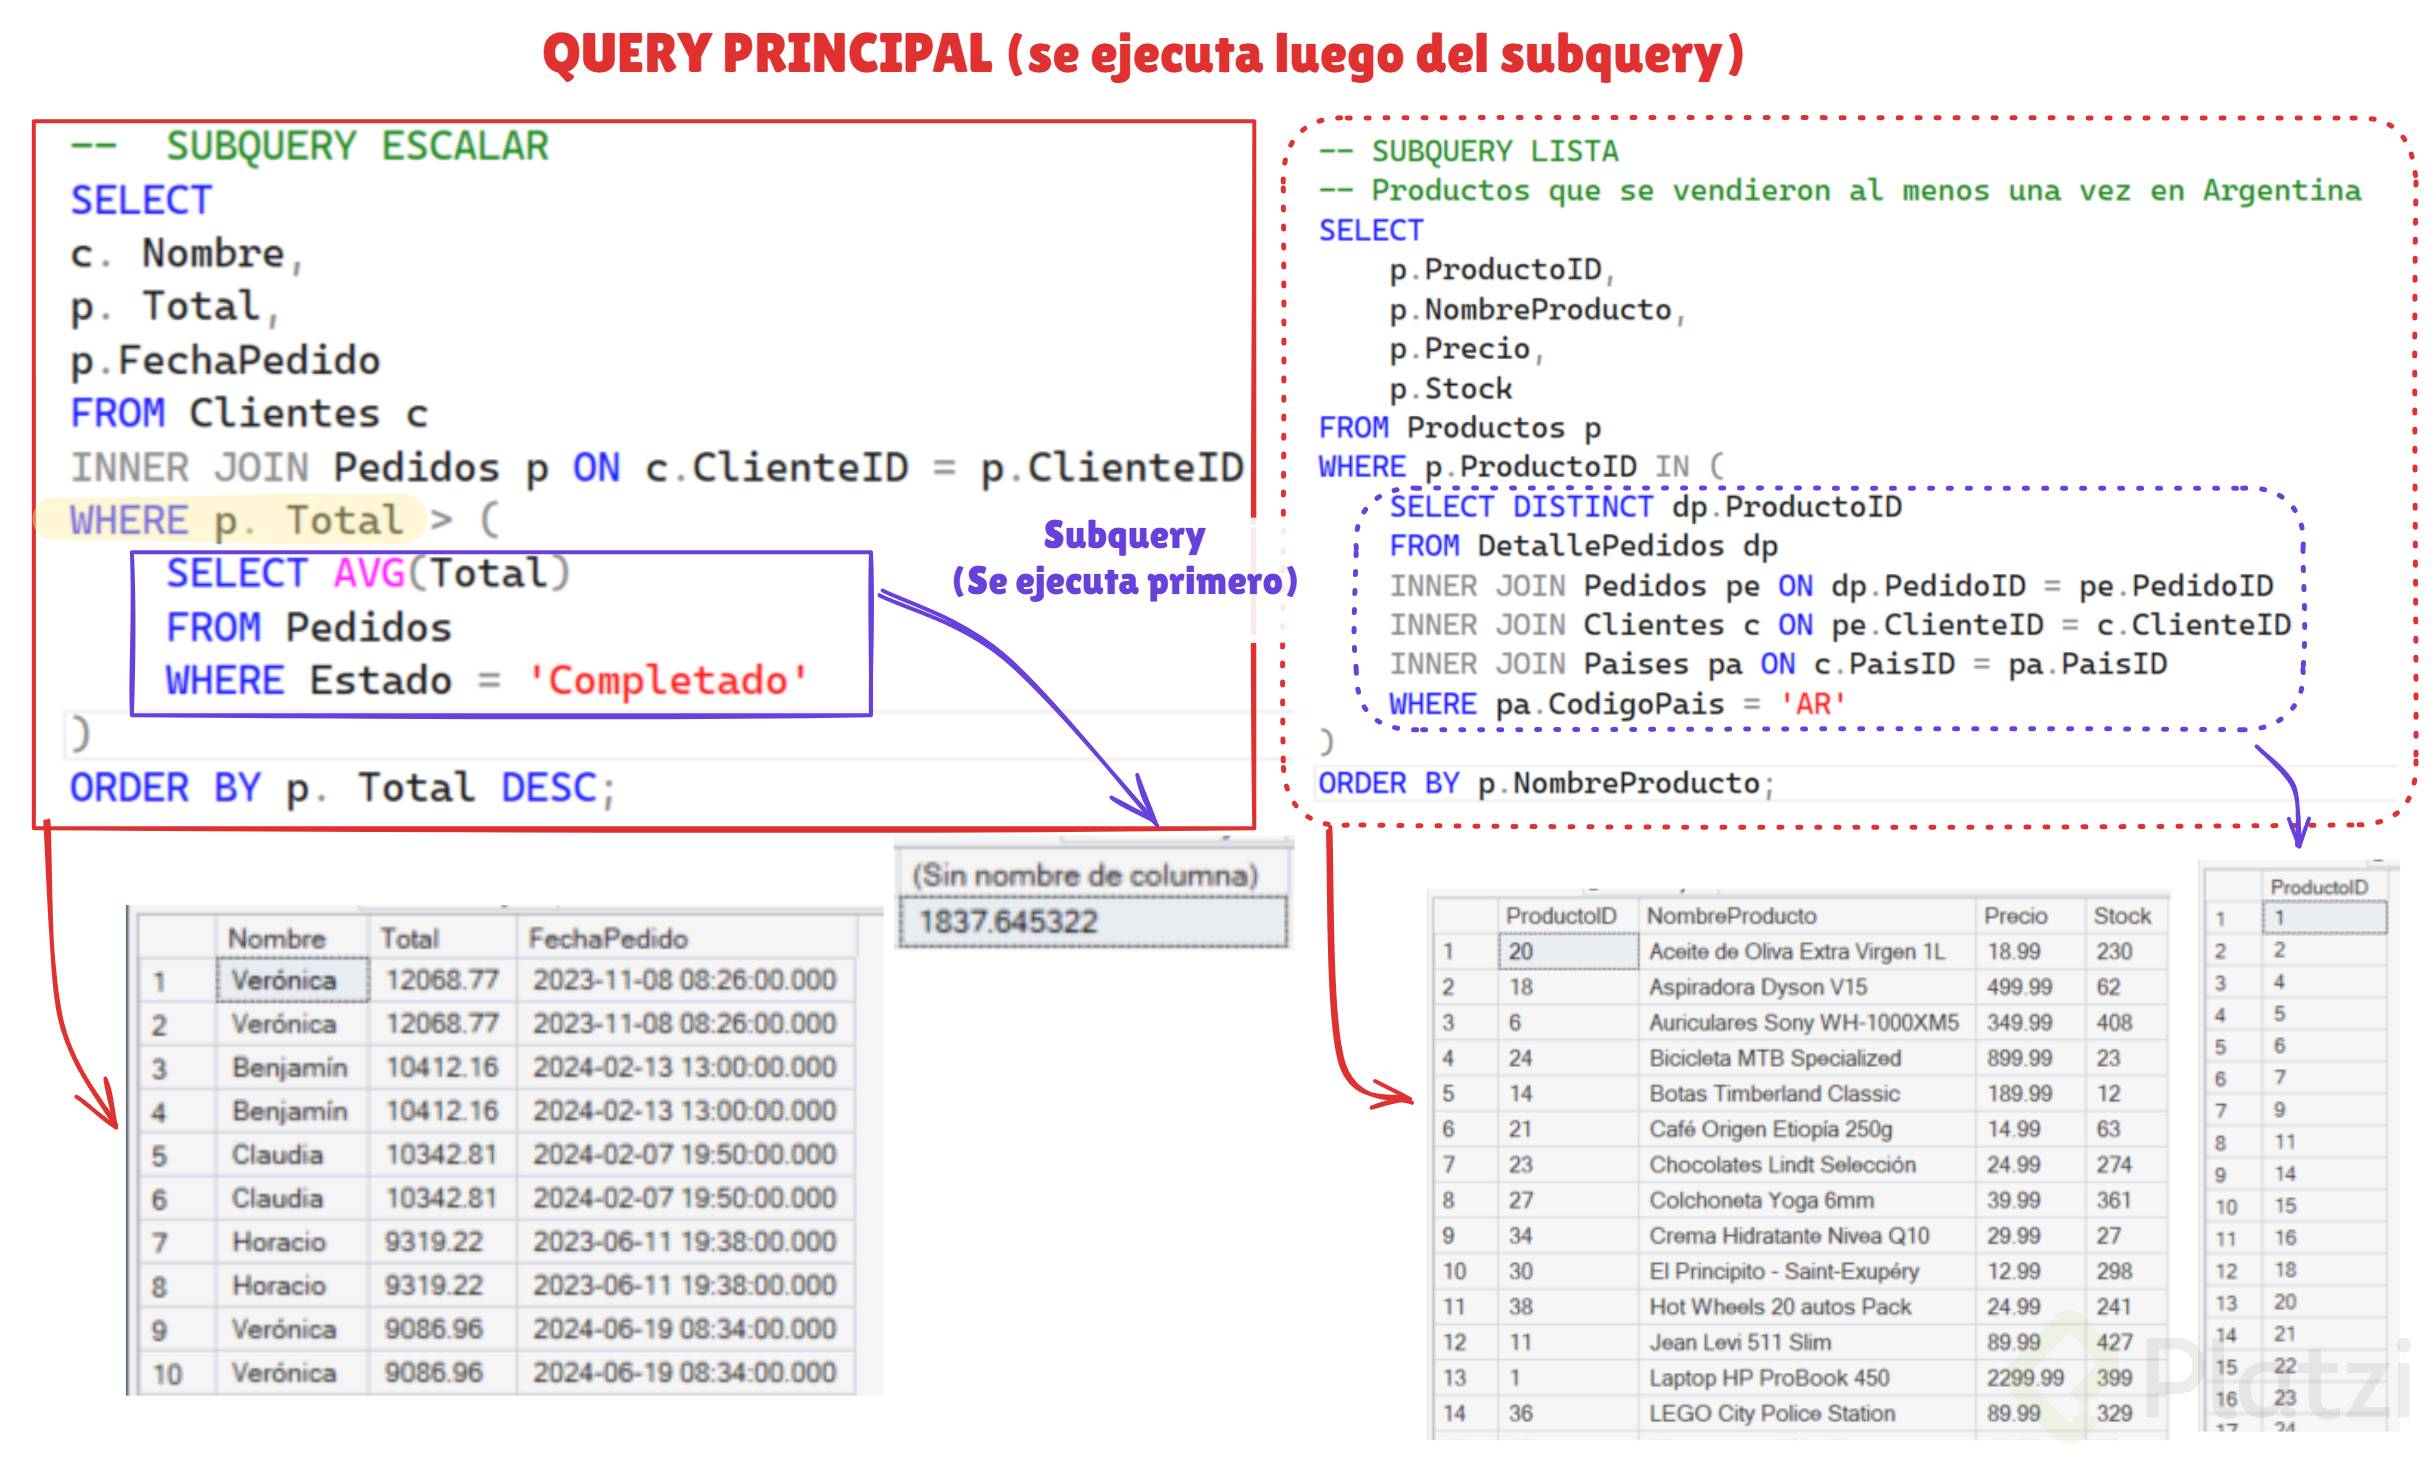This screenshot has width=2436, height=1460.
Task: Click the 'Completado' string in the subquery
Action: (668, 681)
